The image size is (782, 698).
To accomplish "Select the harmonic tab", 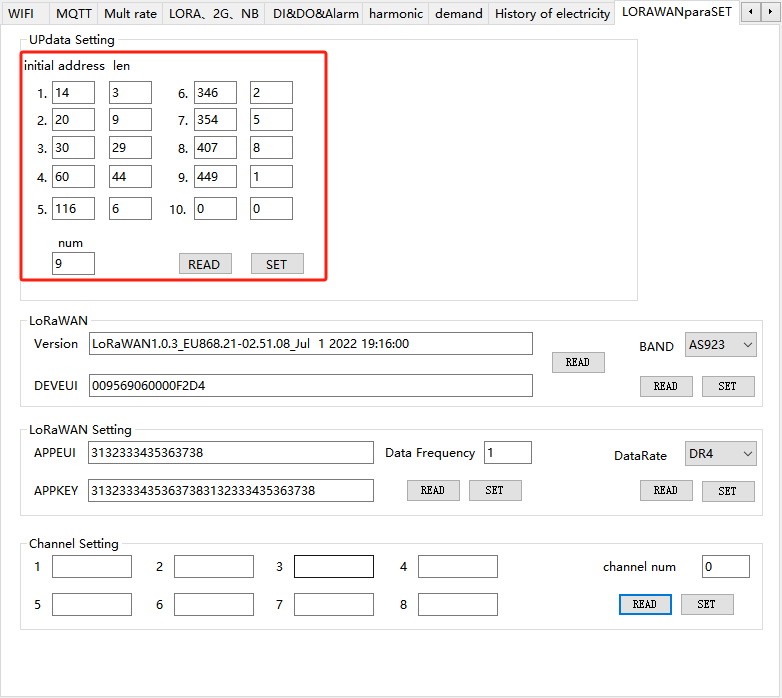I will [395, 13].
